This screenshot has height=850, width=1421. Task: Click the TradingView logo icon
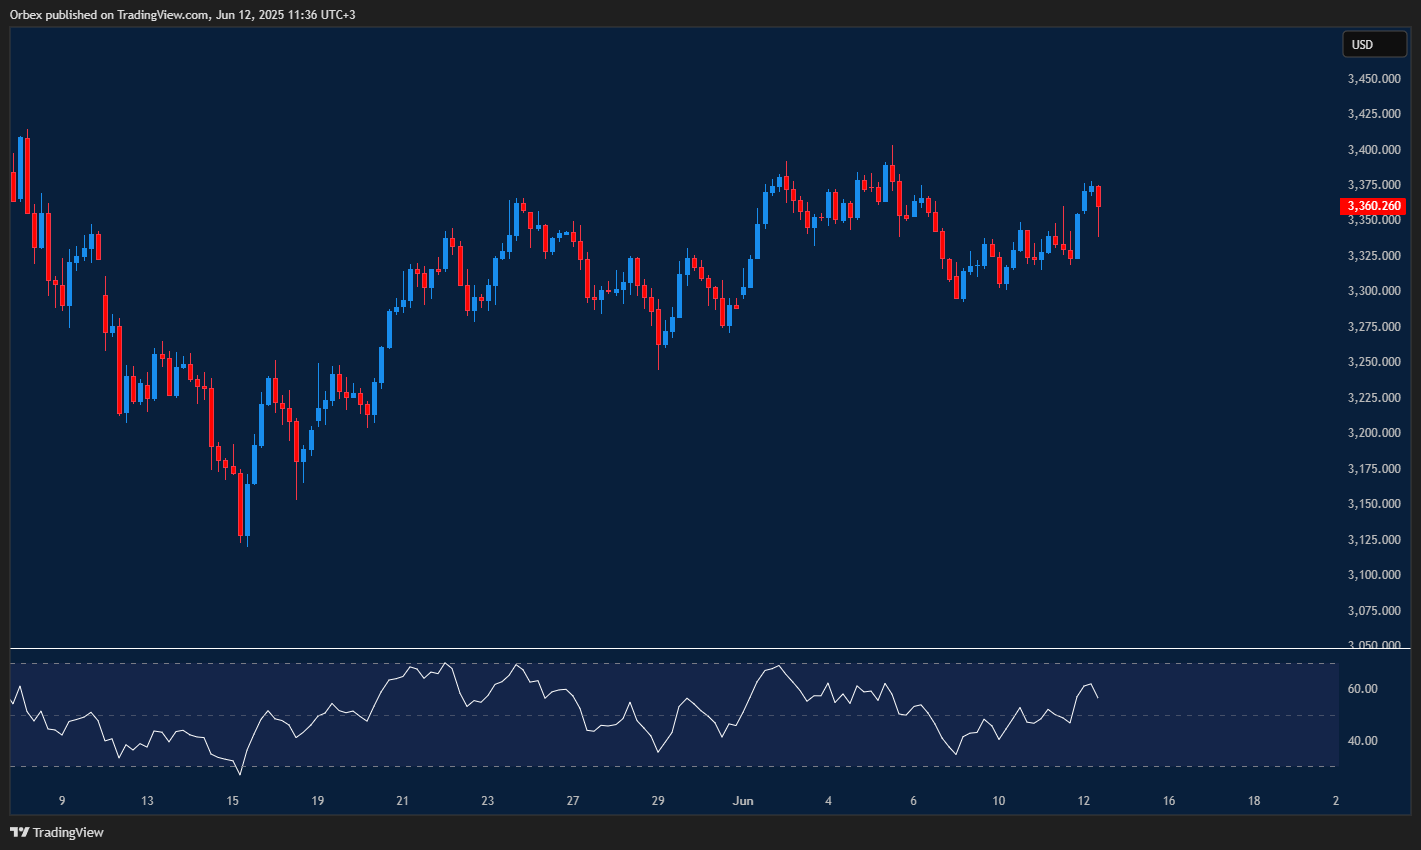coord(18,831)
